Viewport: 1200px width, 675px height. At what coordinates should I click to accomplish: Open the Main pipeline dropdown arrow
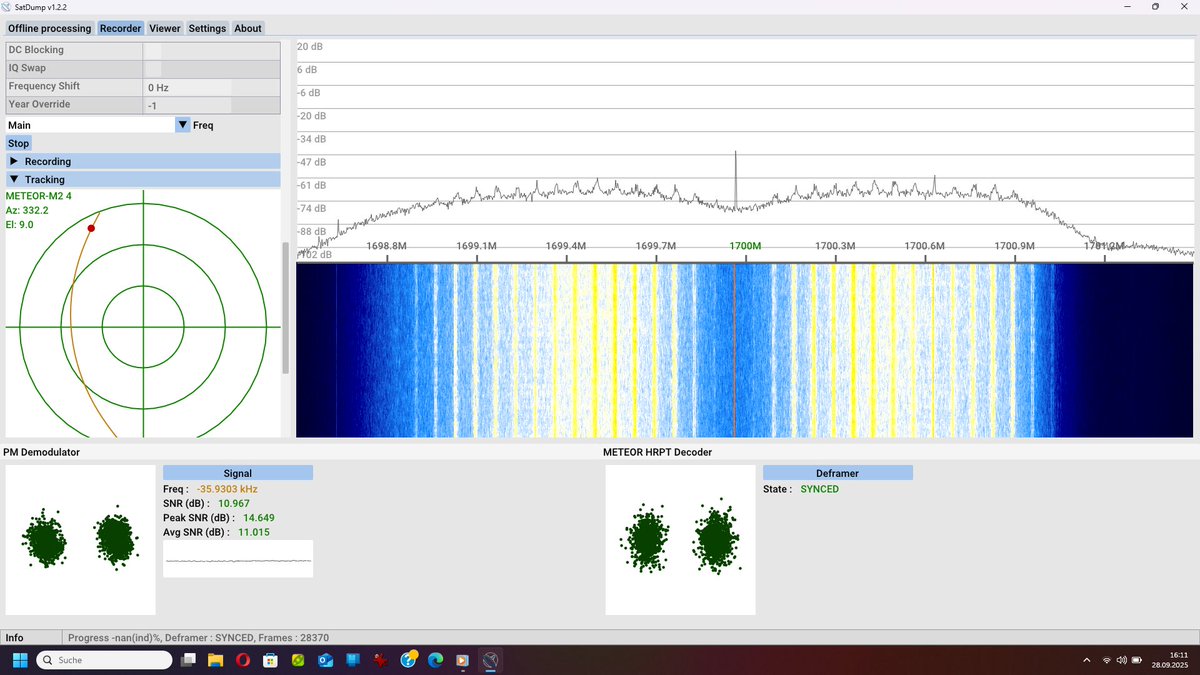[x=183, y=125]
